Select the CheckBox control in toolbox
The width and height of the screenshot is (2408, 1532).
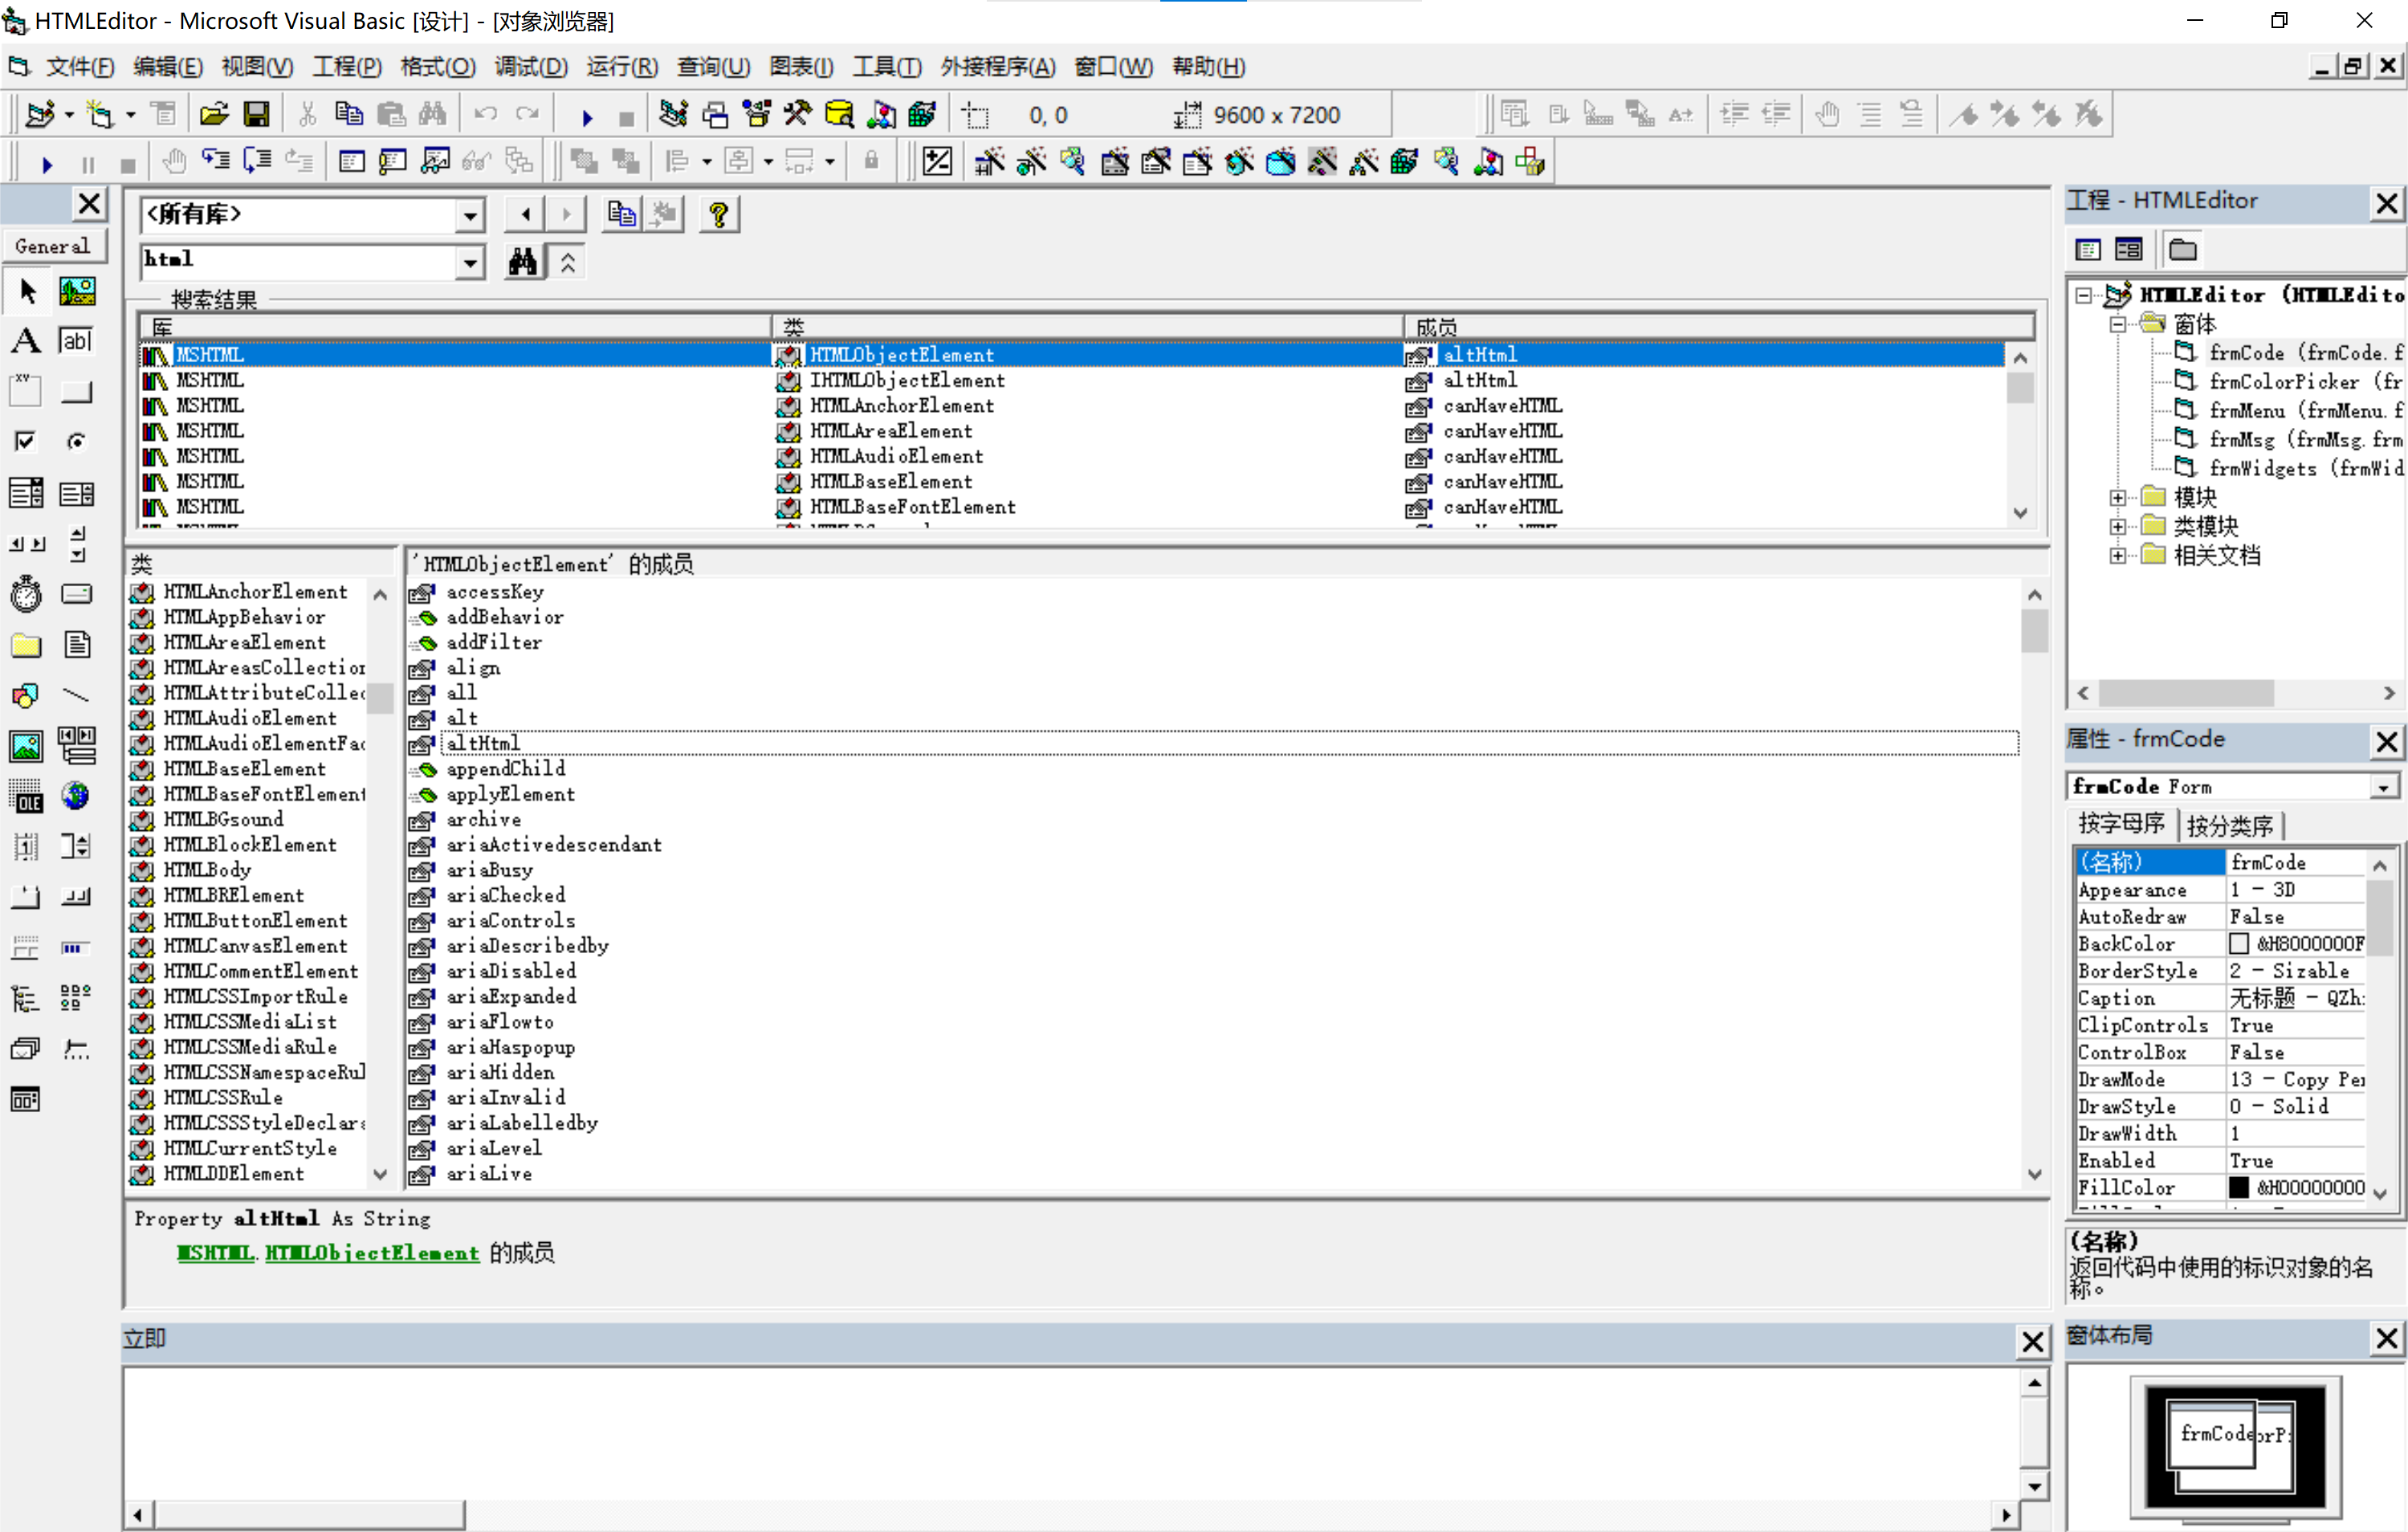tap(27, 442)
